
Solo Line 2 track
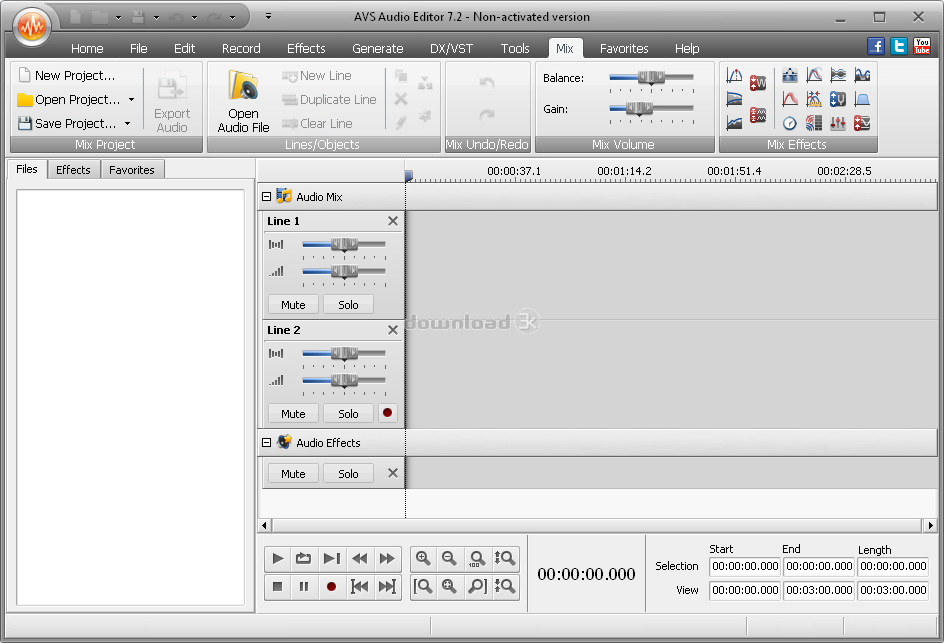348,413
